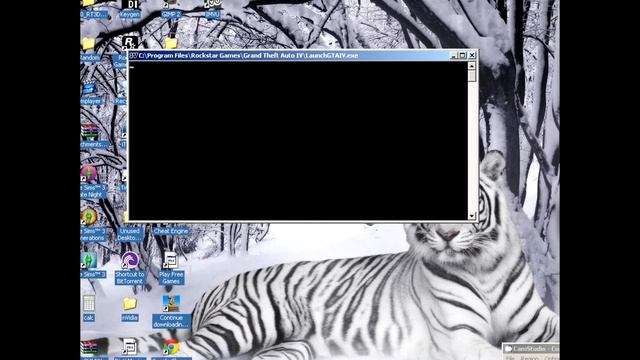640x360 pixels.
Task: Select the nVidia folder icon
Action: pos(130,309)
